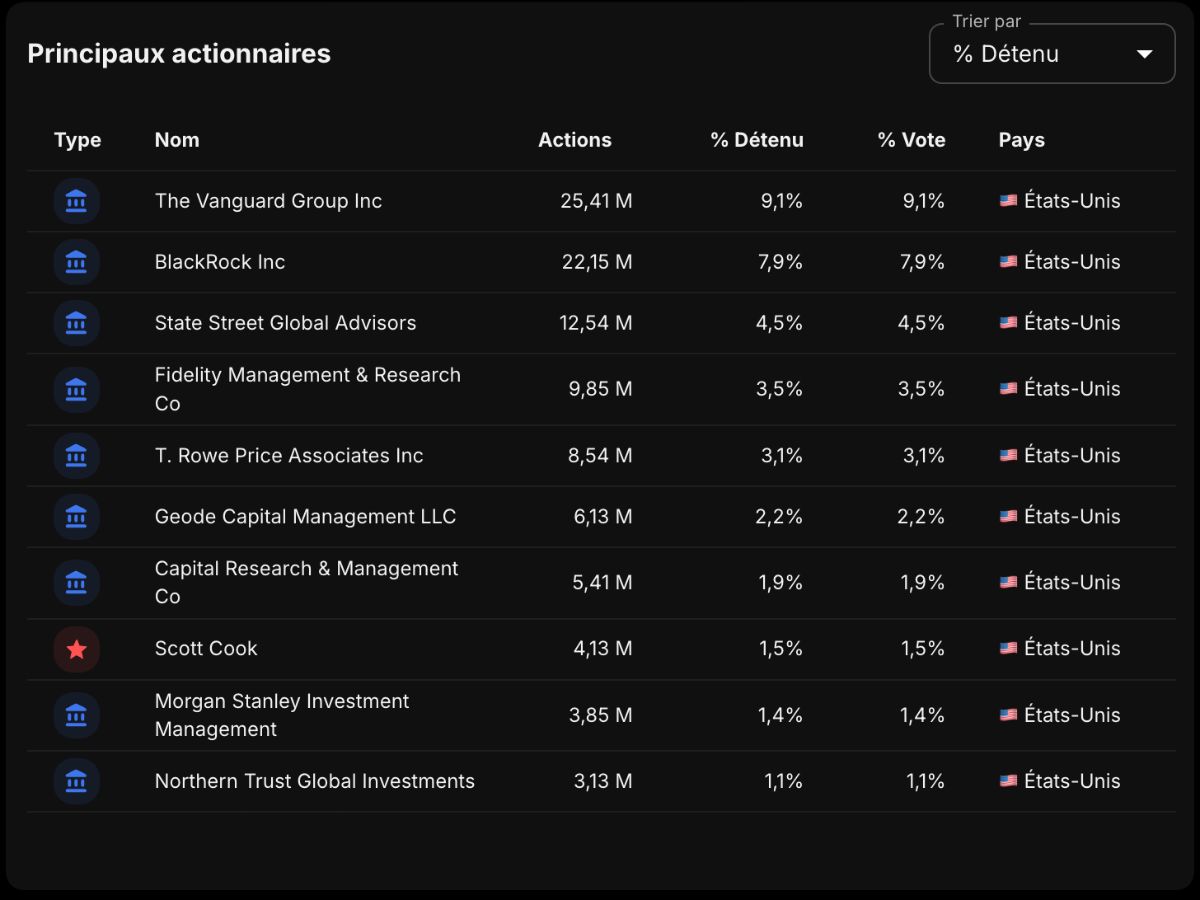Click institution icon for Capital Research & Management Co
This screenshot has height=900, width=1200.
click(x=77, y=583)
